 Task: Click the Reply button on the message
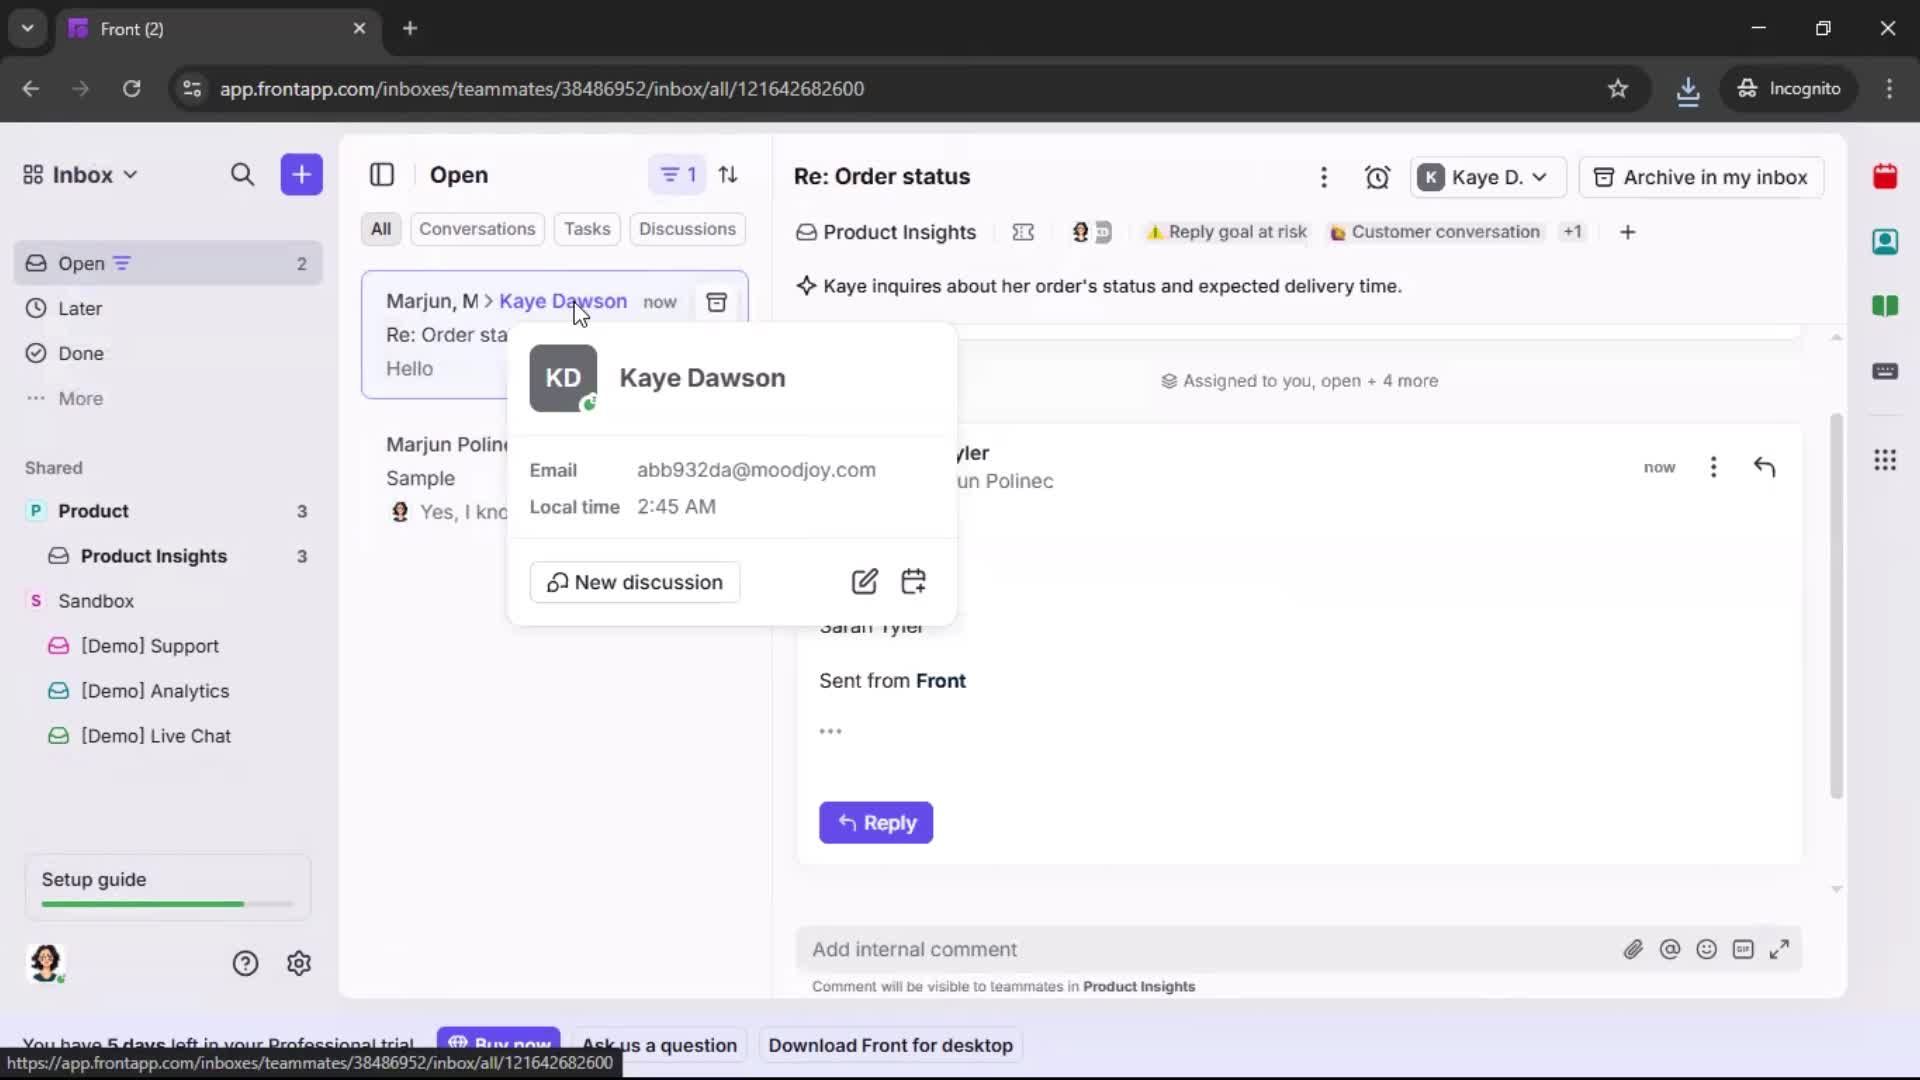tap(876, 823)
